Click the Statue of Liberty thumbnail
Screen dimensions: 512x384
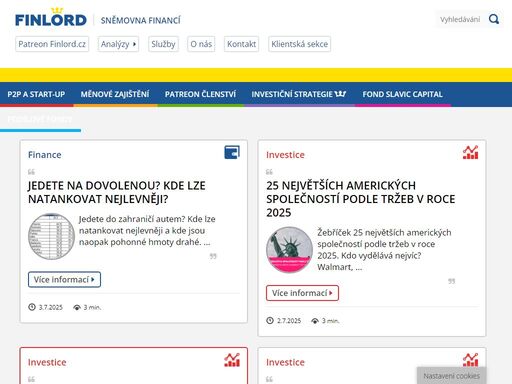(x=290, y=250)
